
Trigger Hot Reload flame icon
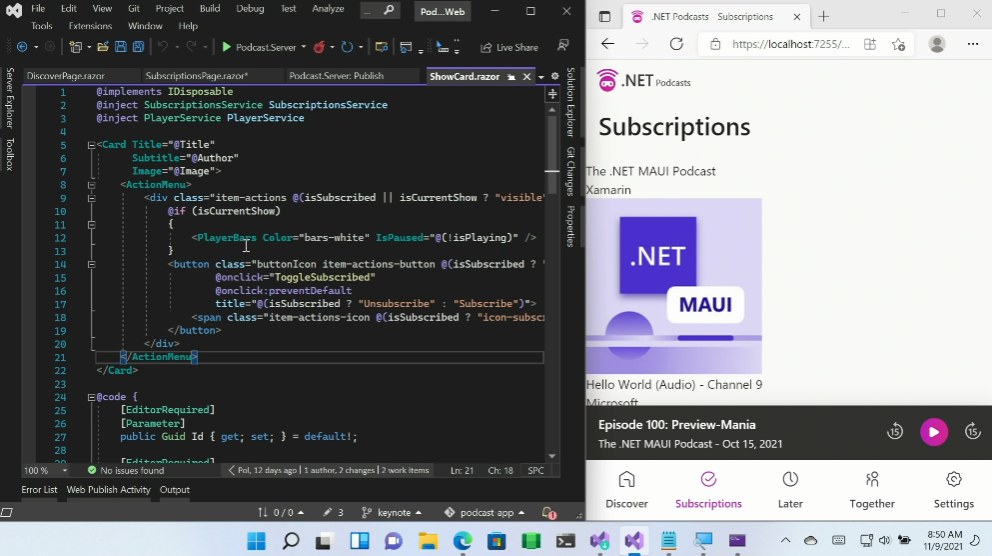coord(319,47)
